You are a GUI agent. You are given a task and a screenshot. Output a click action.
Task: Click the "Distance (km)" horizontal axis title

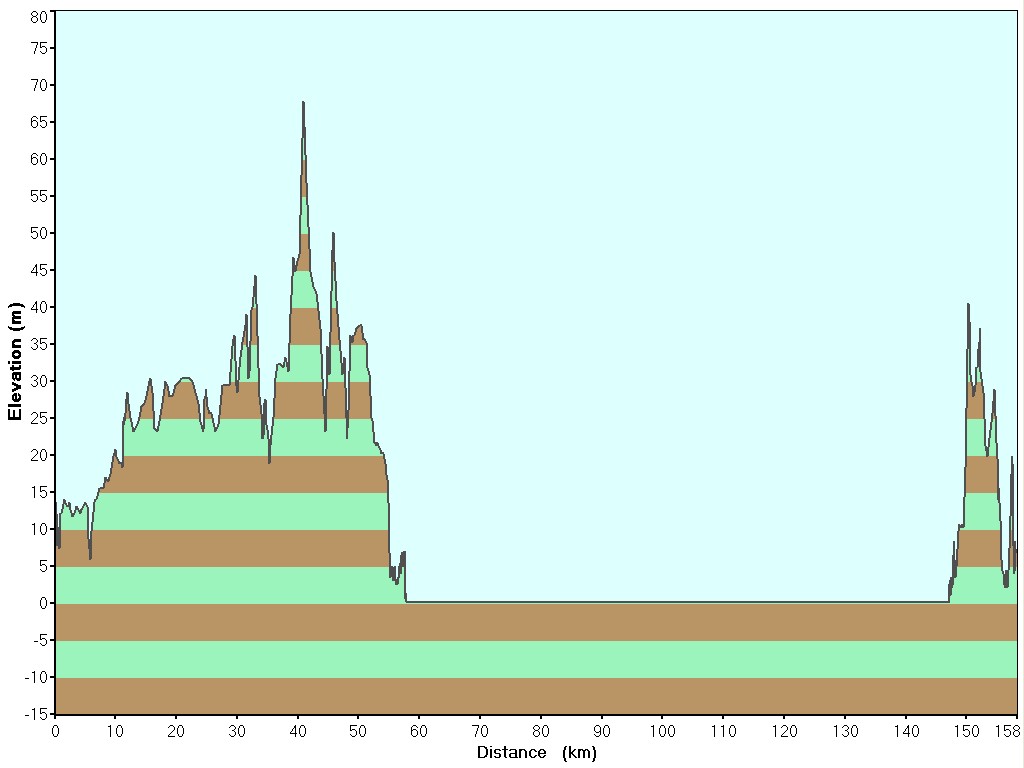tap(536, 752)
